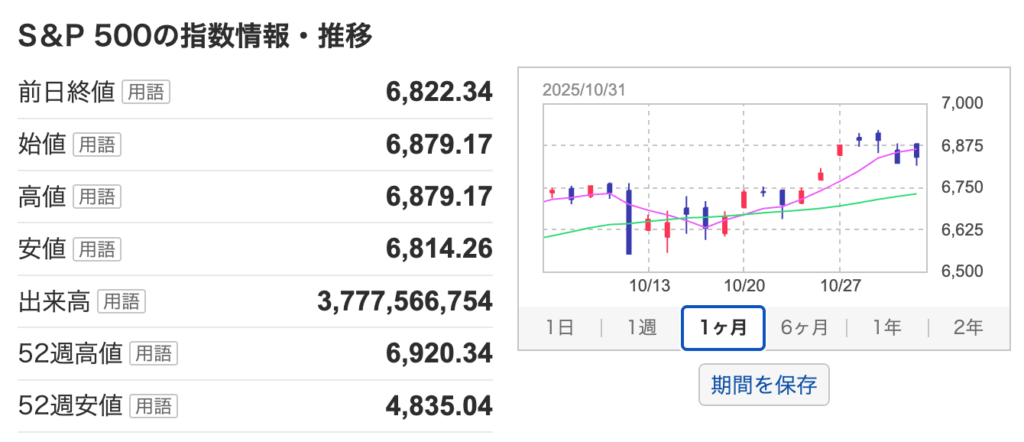Select the highlighted 1ヶ月 period tab
The height and width of the screenshot is (442, 1024).
tap(723, 327)
